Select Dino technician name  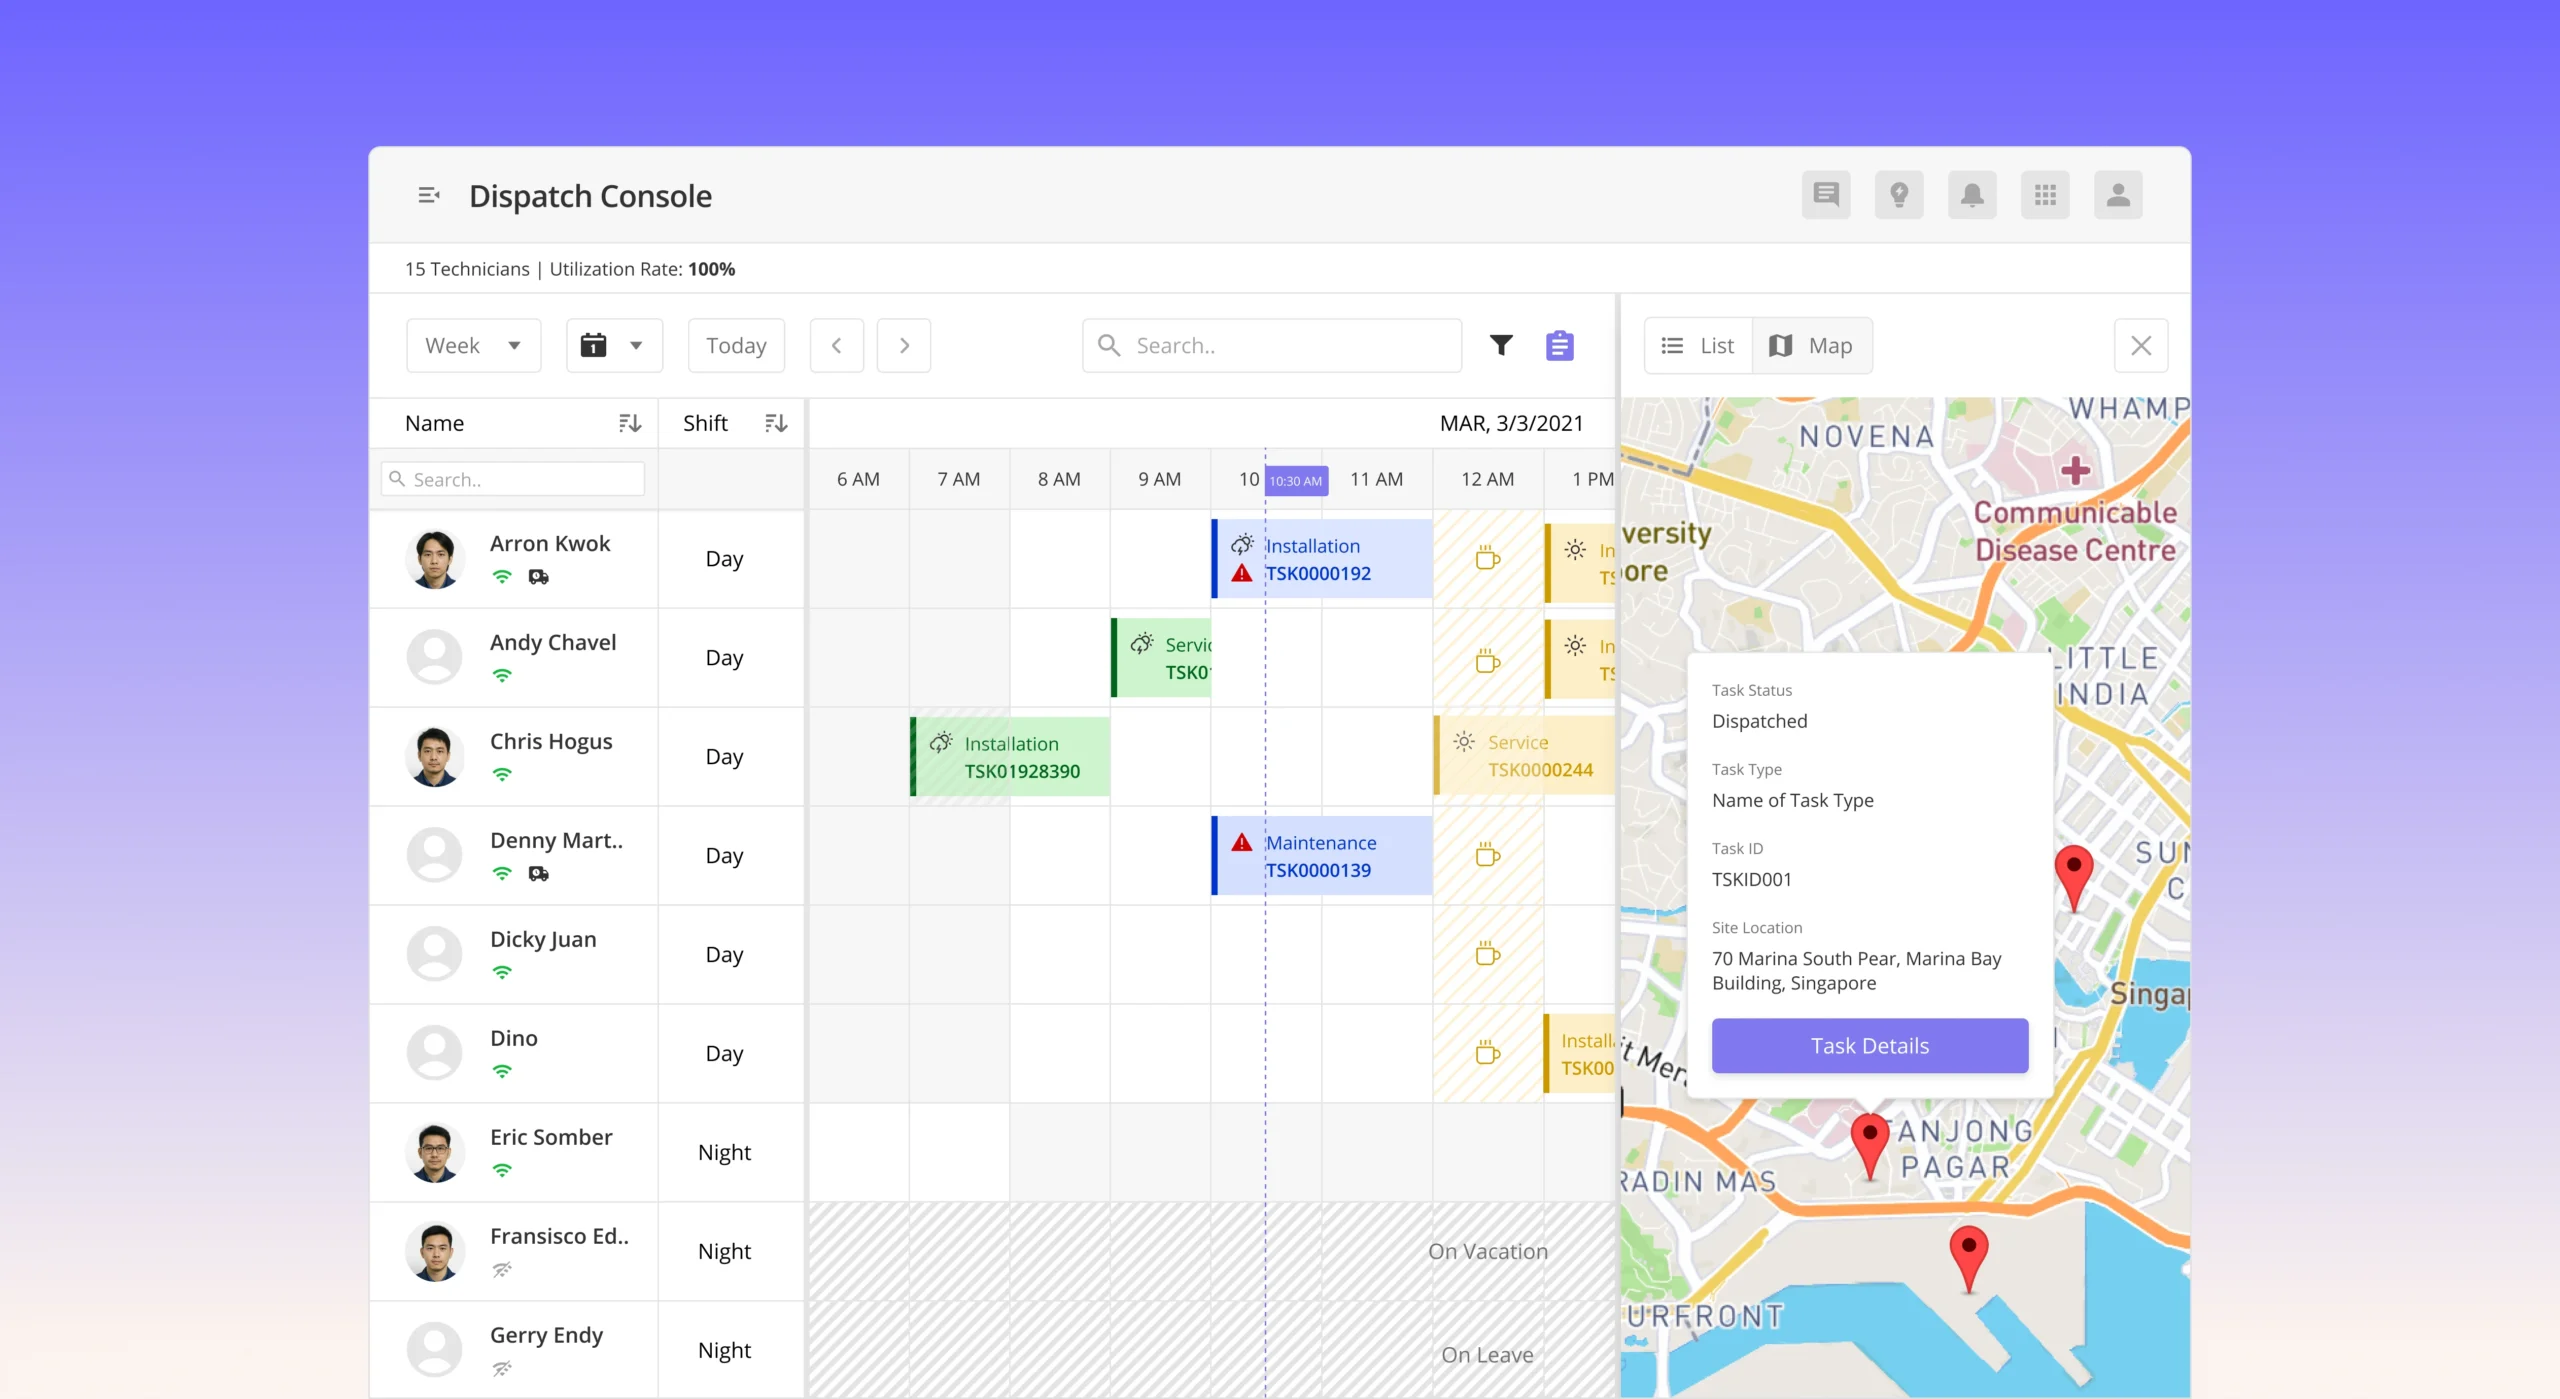(x=514, y=1038)
